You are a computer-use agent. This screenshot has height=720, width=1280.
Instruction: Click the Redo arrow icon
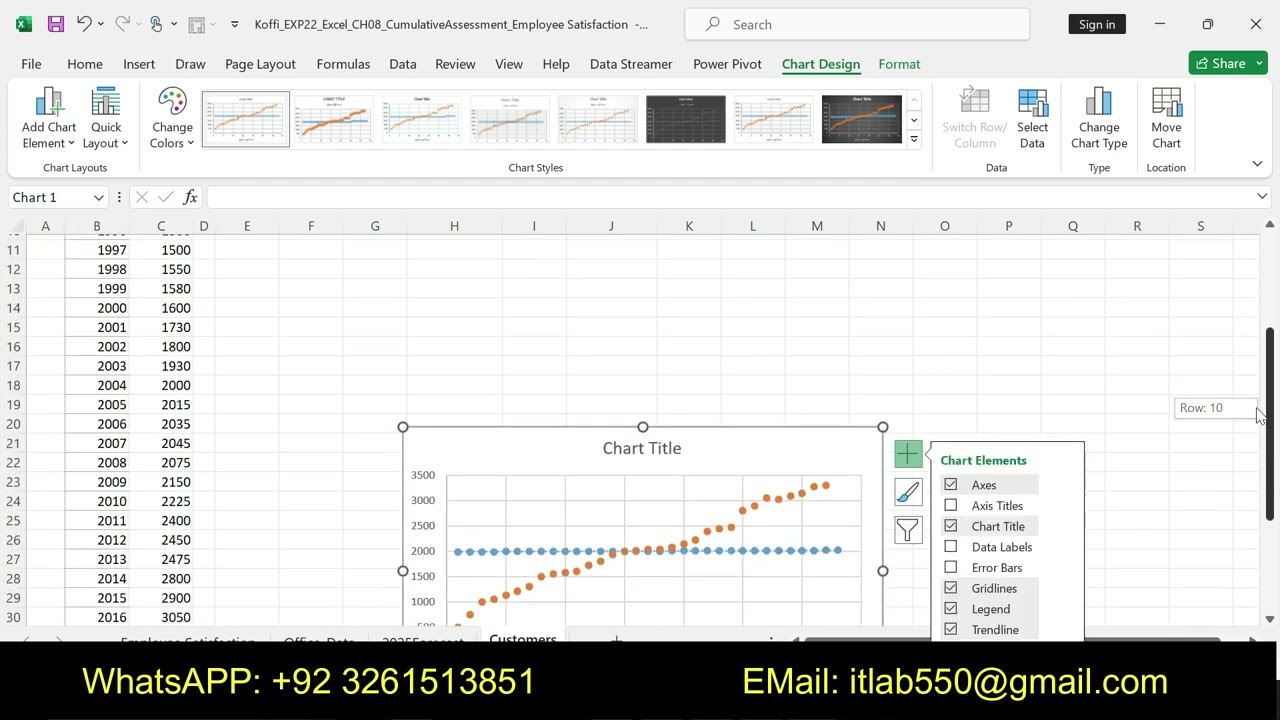(121, 24)
